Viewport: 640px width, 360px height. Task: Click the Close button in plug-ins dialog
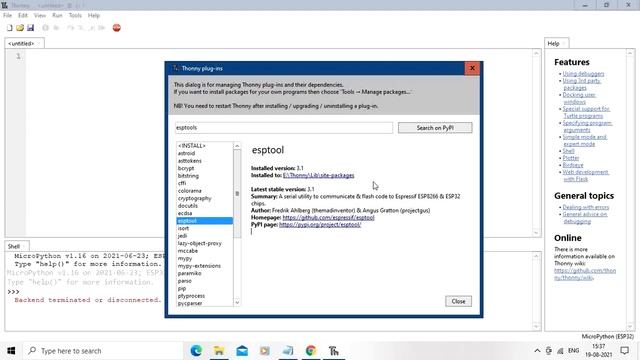[x=458, y=301]
